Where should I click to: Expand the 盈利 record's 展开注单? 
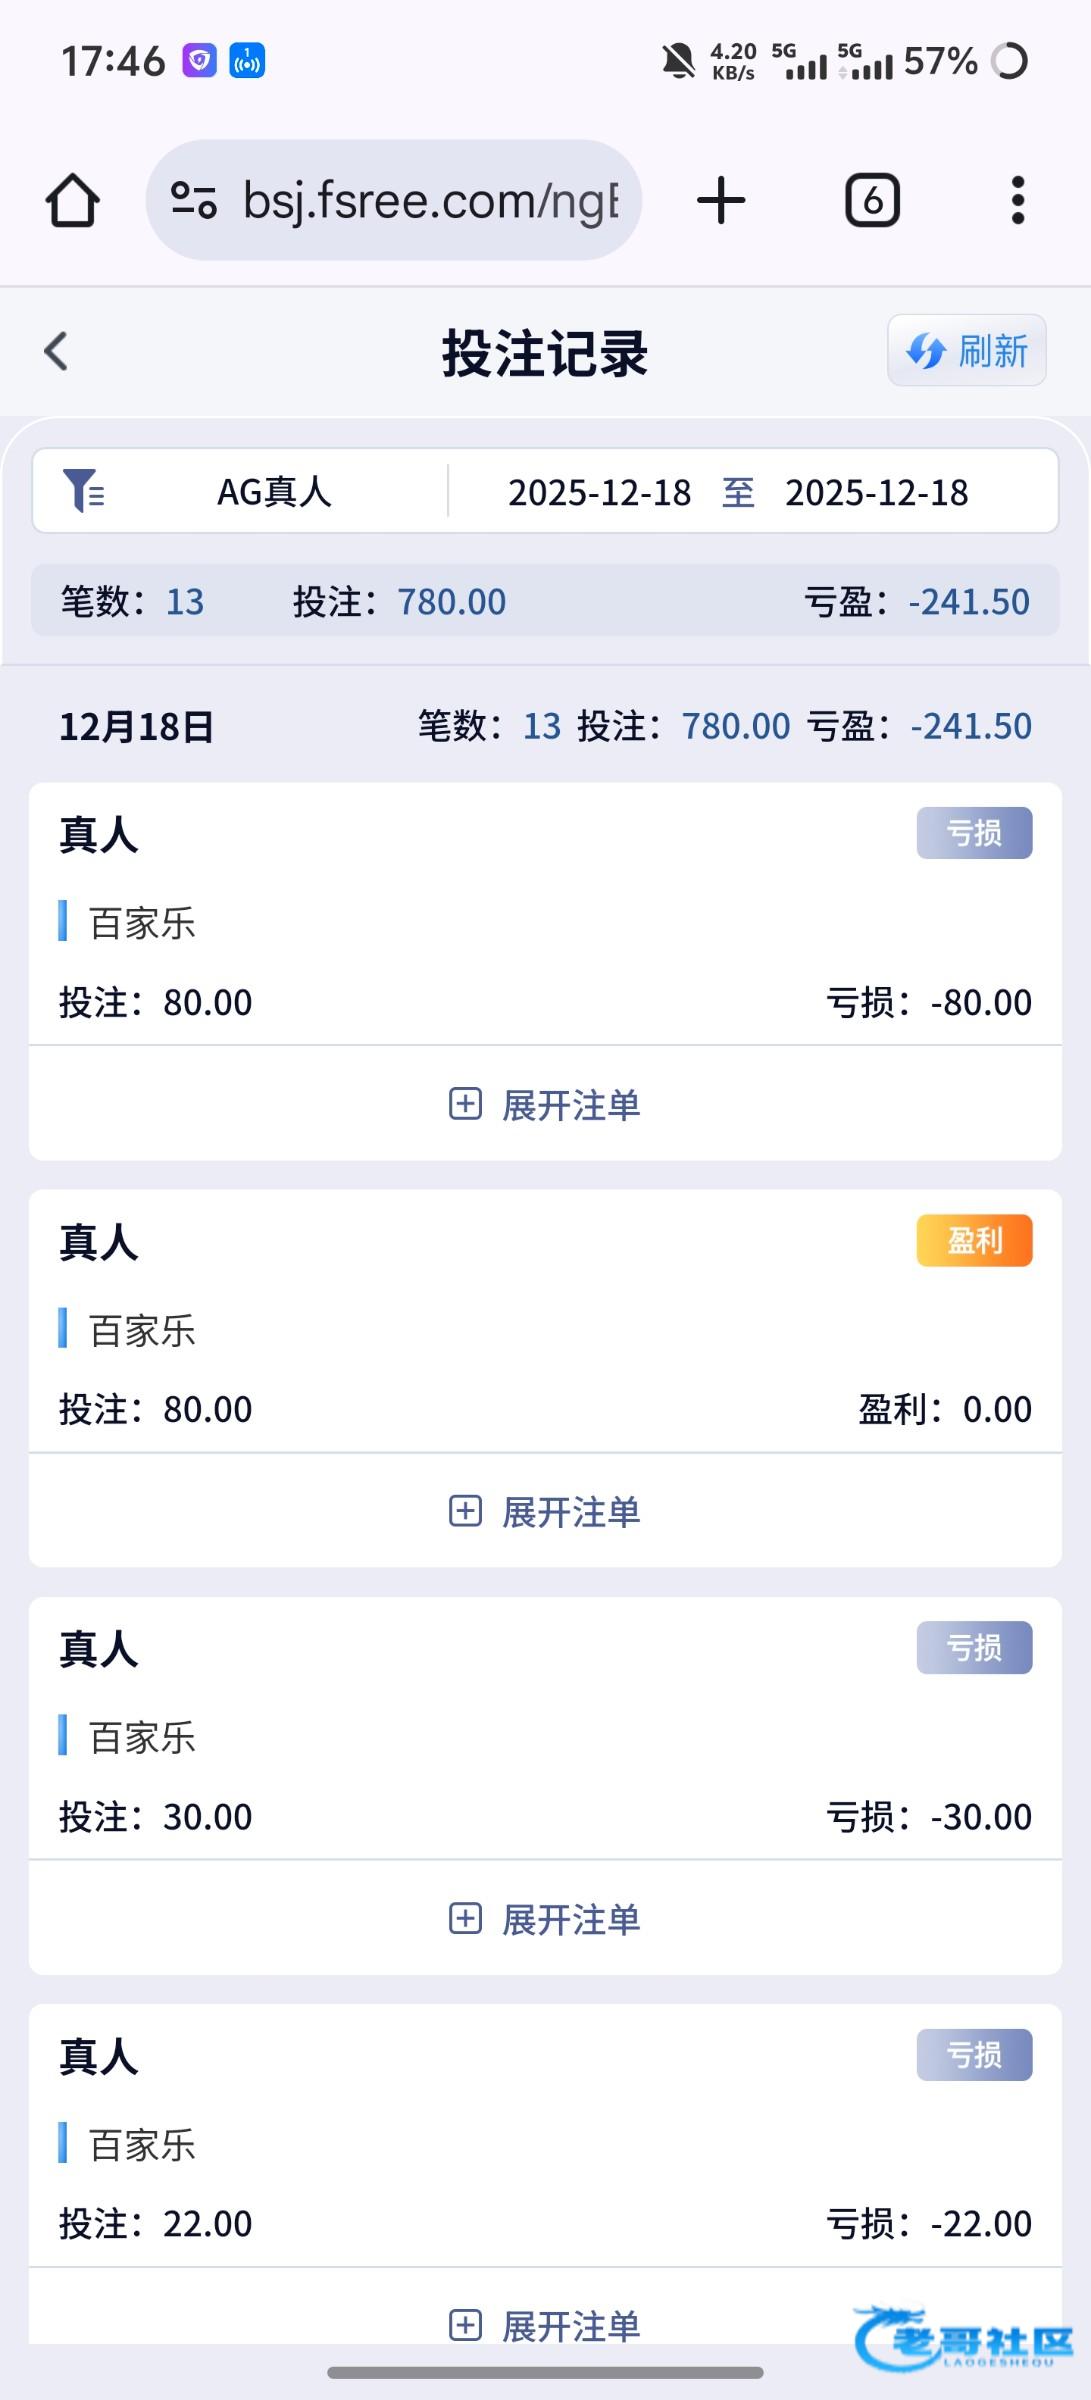(x=545, y=1511)
